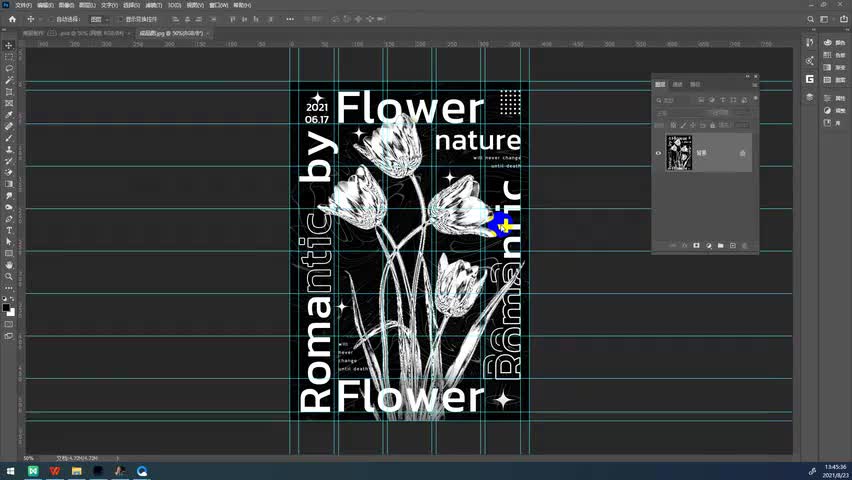Open the 文件(F) menu
This screenshot has width=852, height=480.
tap(23, 5)
